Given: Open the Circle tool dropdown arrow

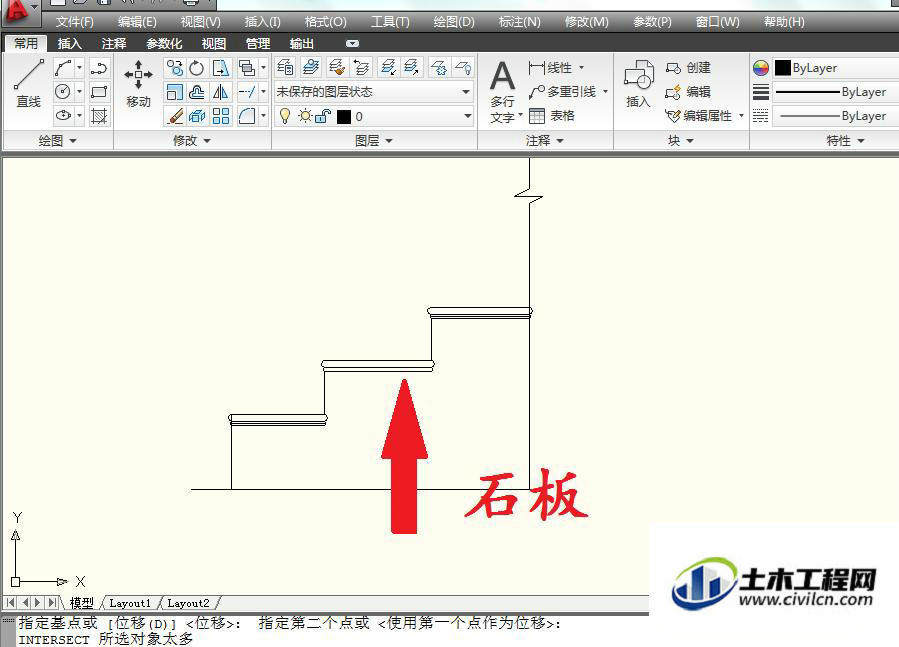Looking at the screenshot, I should click(x=79, y=92).
